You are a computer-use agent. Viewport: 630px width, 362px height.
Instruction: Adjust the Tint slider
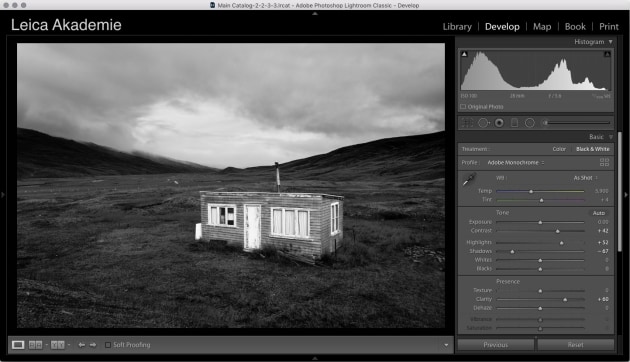[541, 200]
